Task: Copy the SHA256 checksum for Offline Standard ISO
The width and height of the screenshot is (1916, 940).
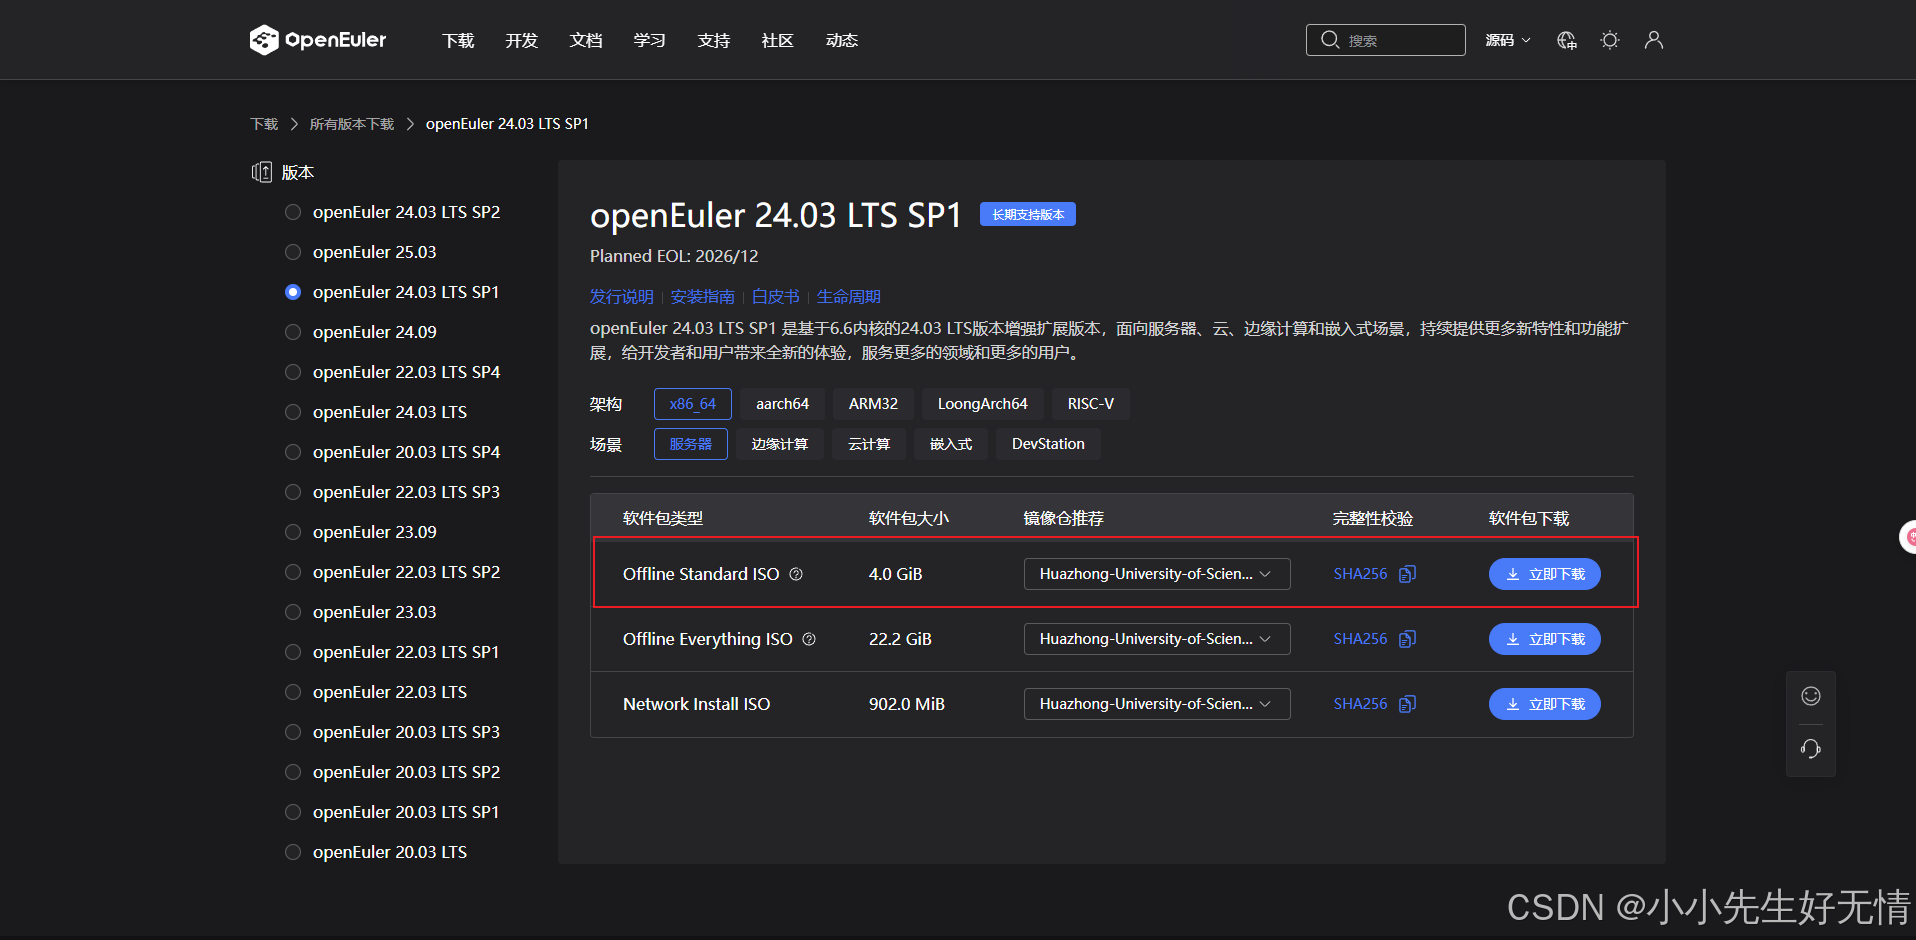Action: (1407, 573)
